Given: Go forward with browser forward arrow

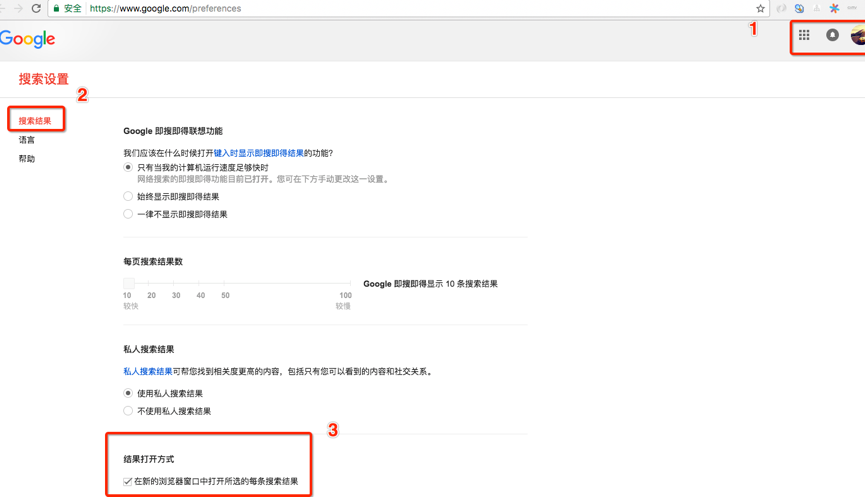Looking at the screenshot, I should [18, 8].
